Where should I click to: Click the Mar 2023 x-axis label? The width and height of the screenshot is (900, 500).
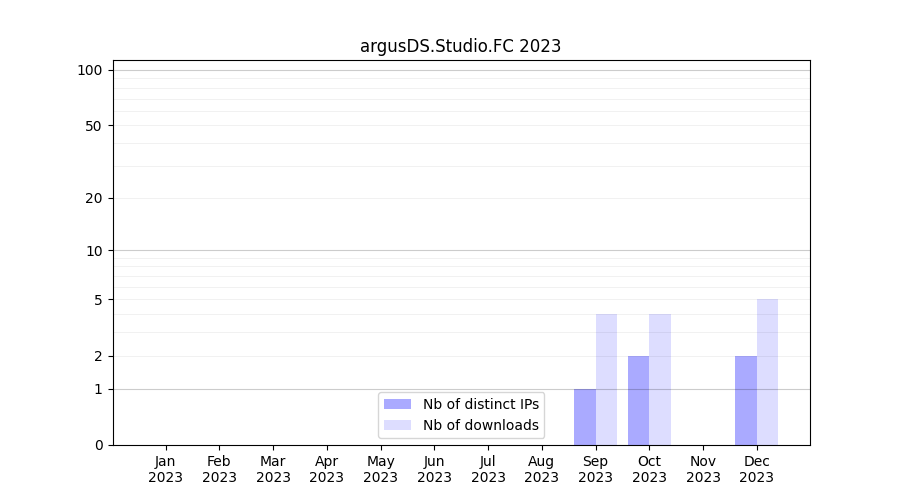[x=273, y=469]
